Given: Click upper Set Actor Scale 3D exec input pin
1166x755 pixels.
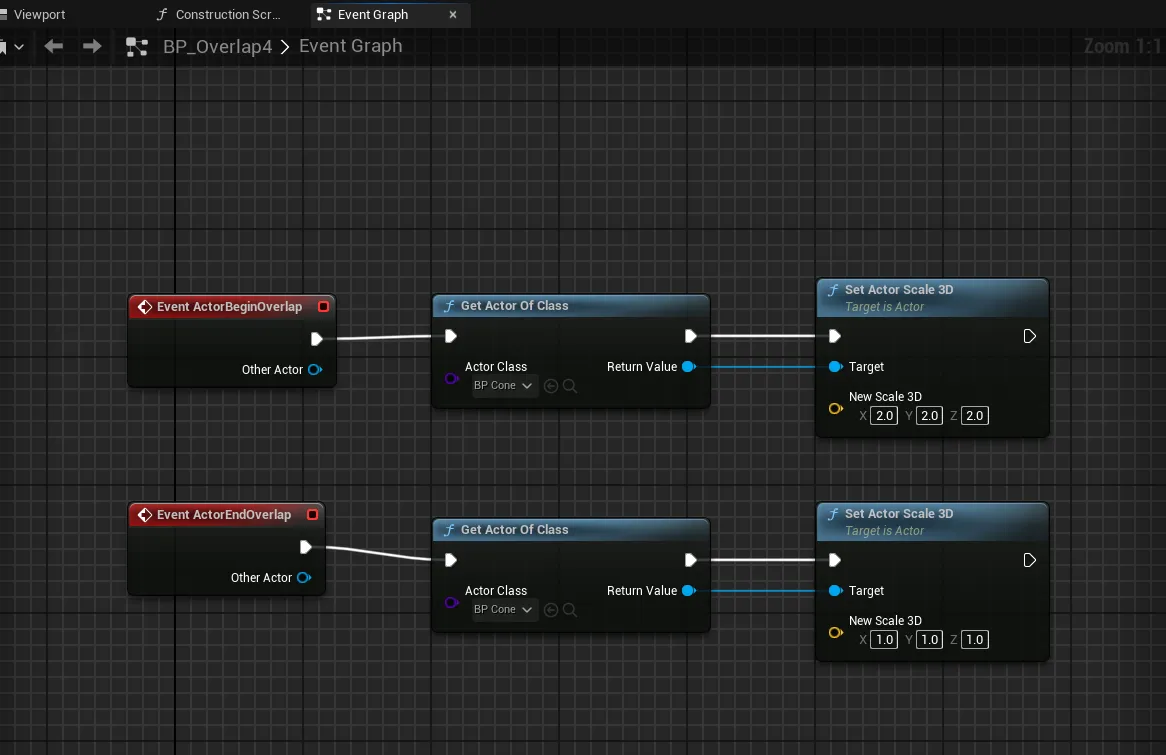Looking at the screenshot, I should [834, 336].
